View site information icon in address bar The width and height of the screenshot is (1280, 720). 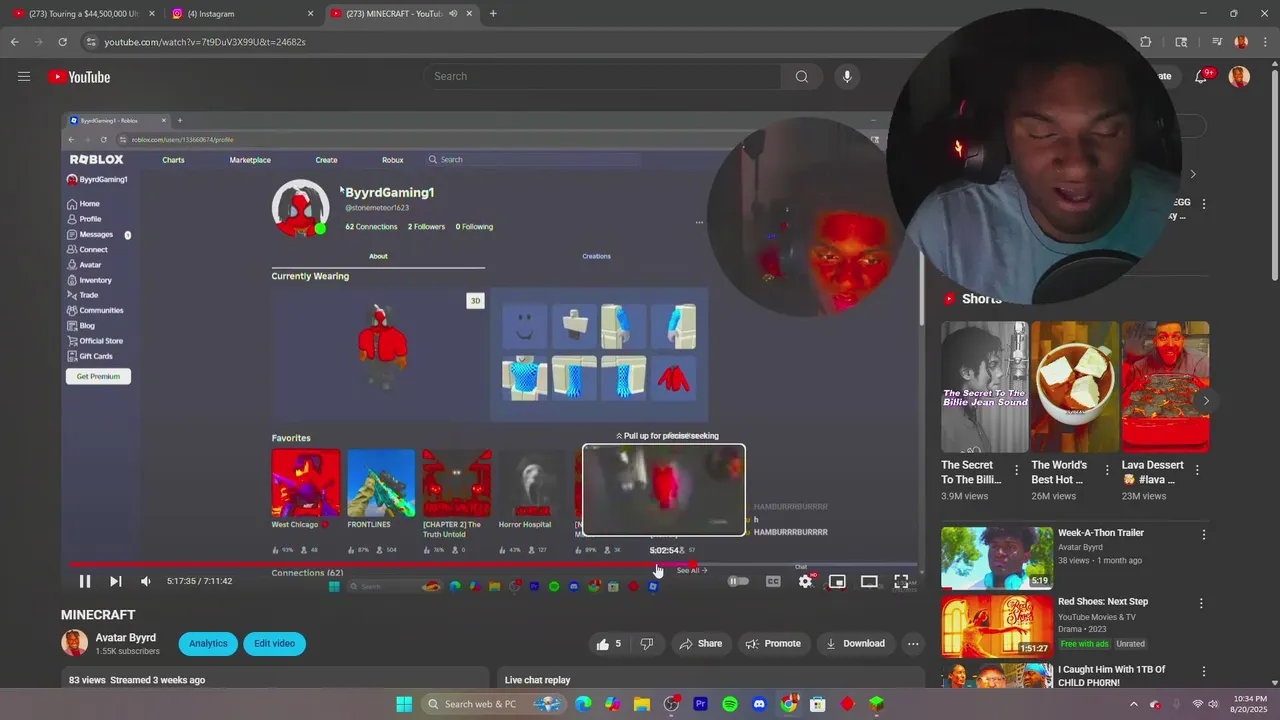click(x=92, y=42)
